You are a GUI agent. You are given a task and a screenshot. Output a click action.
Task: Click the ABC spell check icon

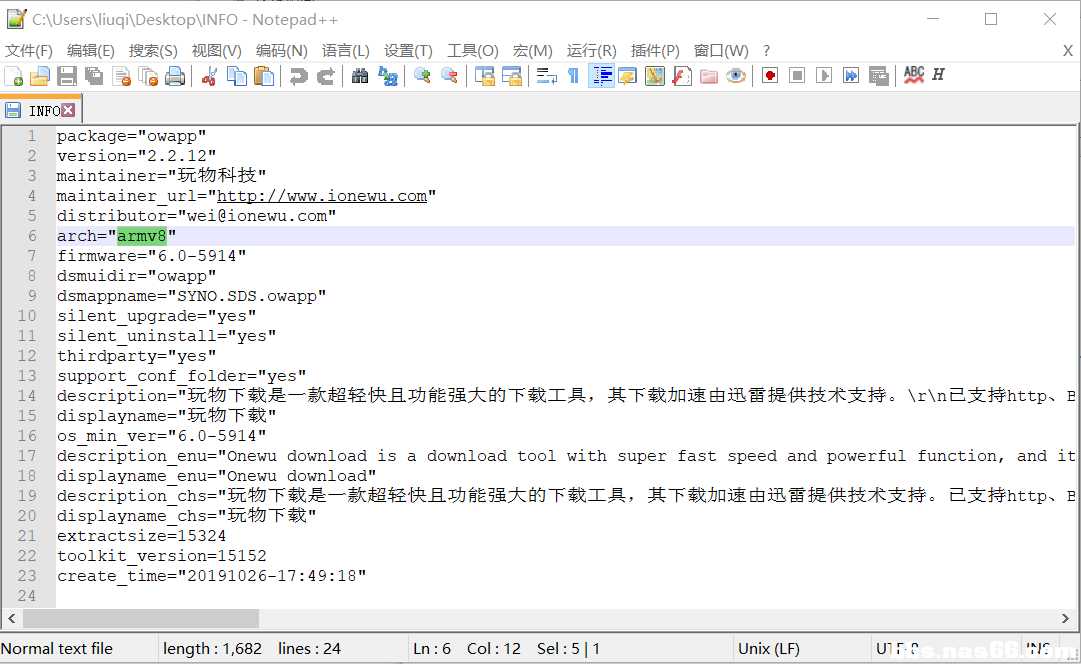913,75
